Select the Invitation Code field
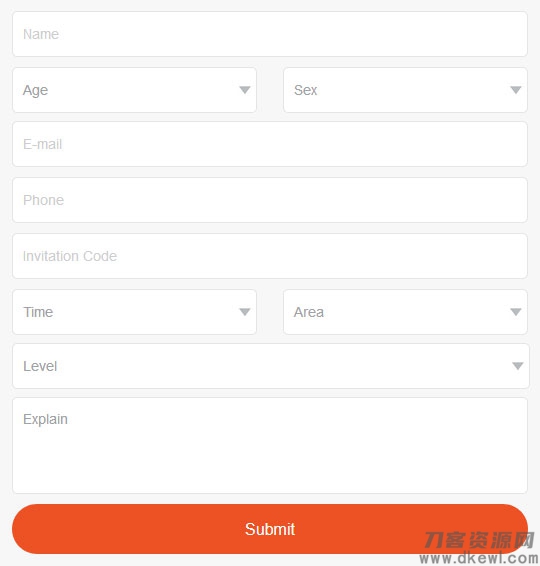The image size is (540, 566). [270, 256]
